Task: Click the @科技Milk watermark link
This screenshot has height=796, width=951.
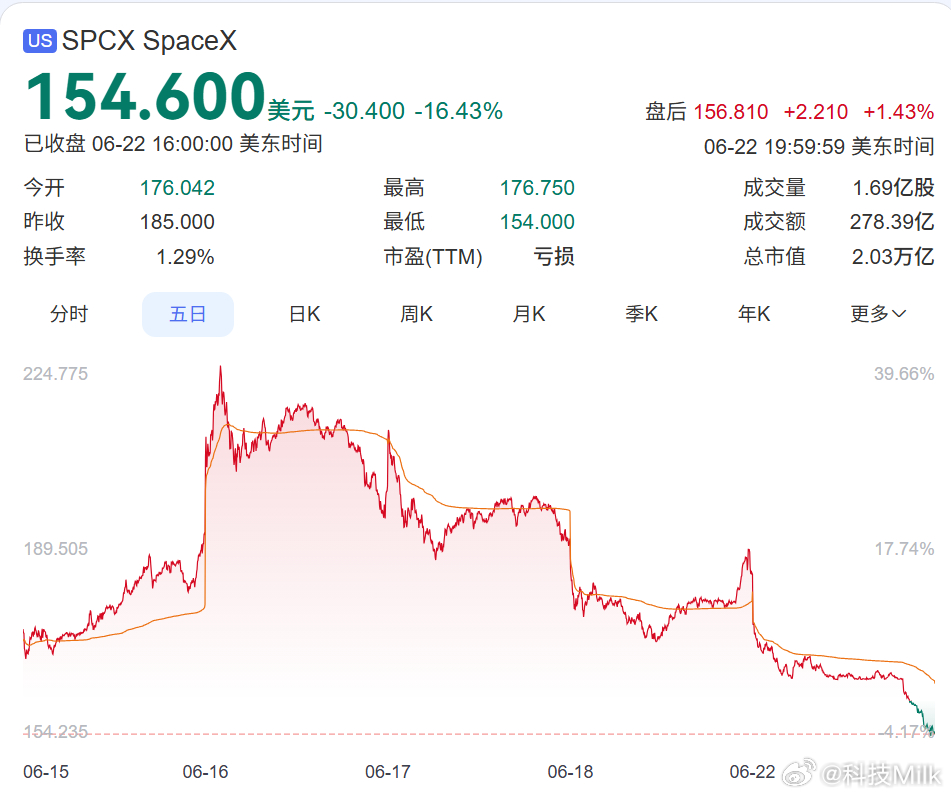Action: tap(881, 774)
